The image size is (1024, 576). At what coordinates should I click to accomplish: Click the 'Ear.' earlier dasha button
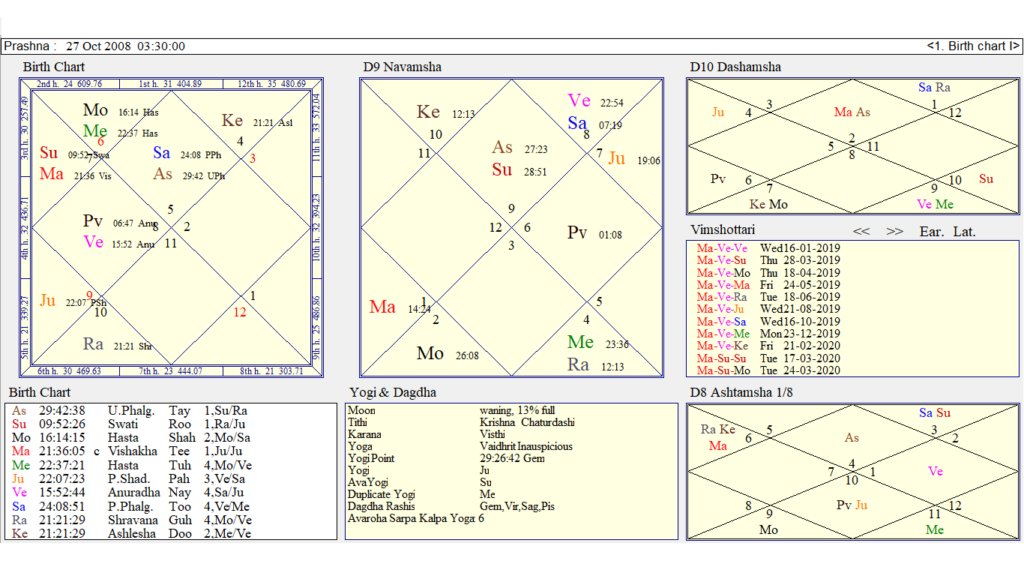[931, 231]
